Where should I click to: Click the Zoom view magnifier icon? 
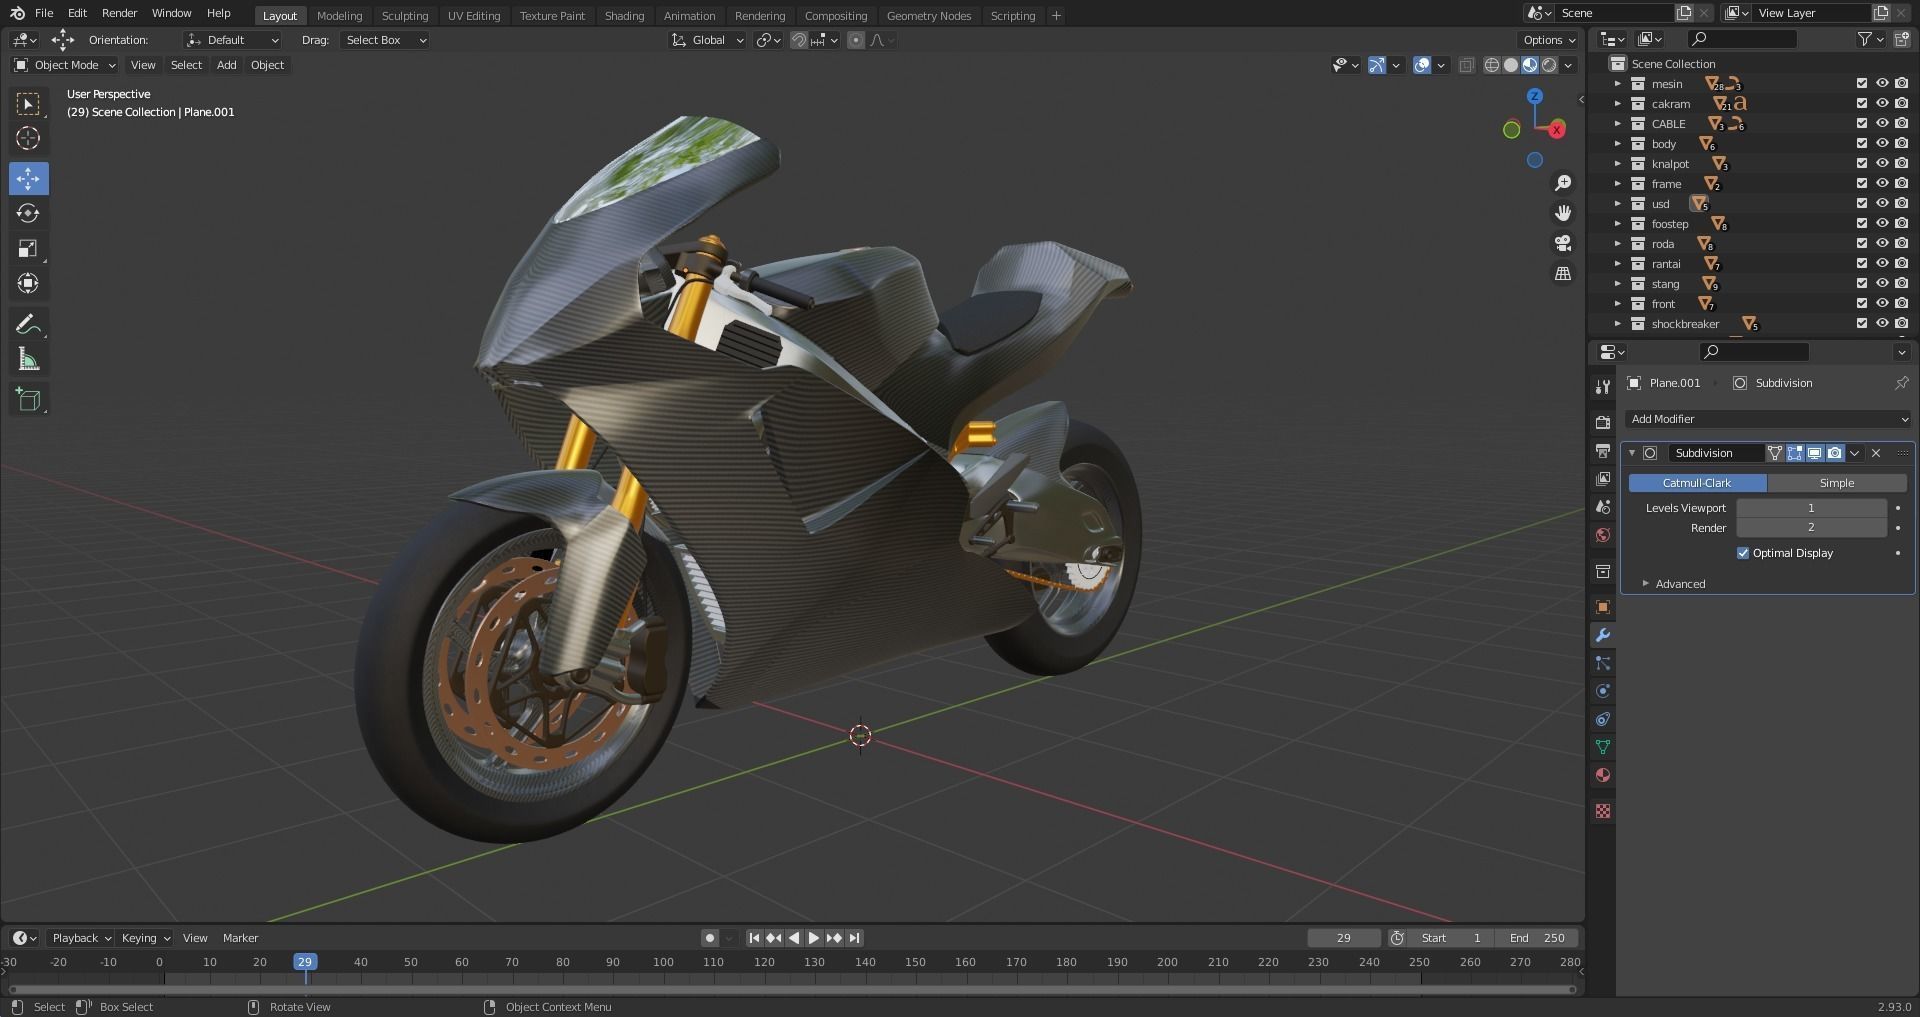click(x=1563, y=183)
